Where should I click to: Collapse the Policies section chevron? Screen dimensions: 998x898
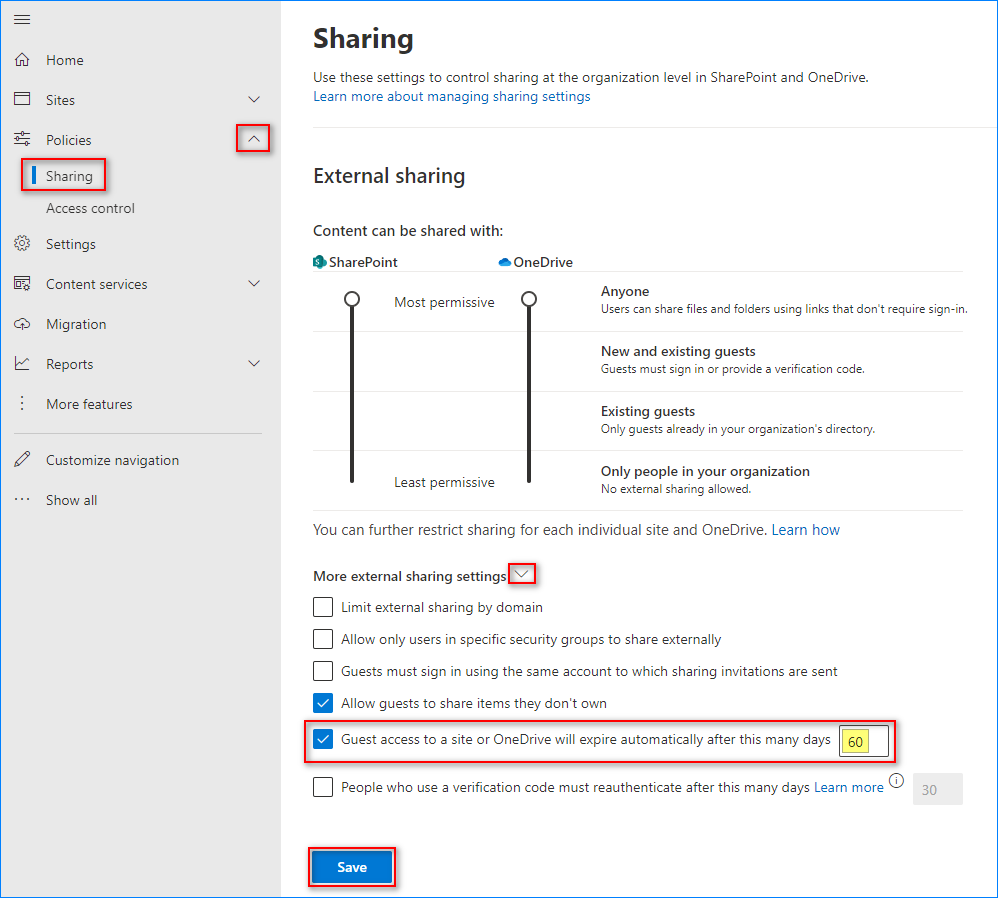click(x=254, y=139)
